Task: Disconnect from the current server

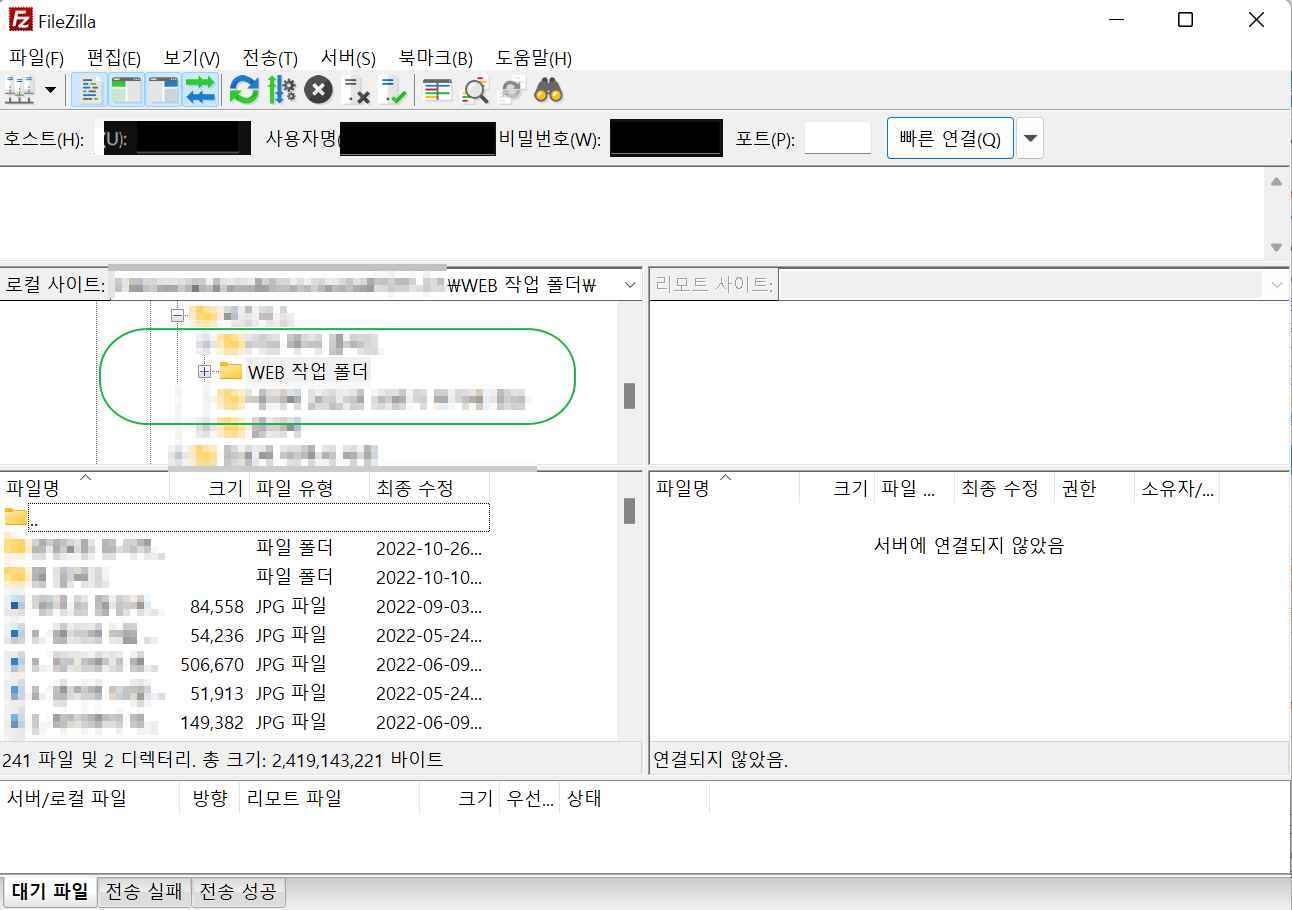Action: (356, 90)
